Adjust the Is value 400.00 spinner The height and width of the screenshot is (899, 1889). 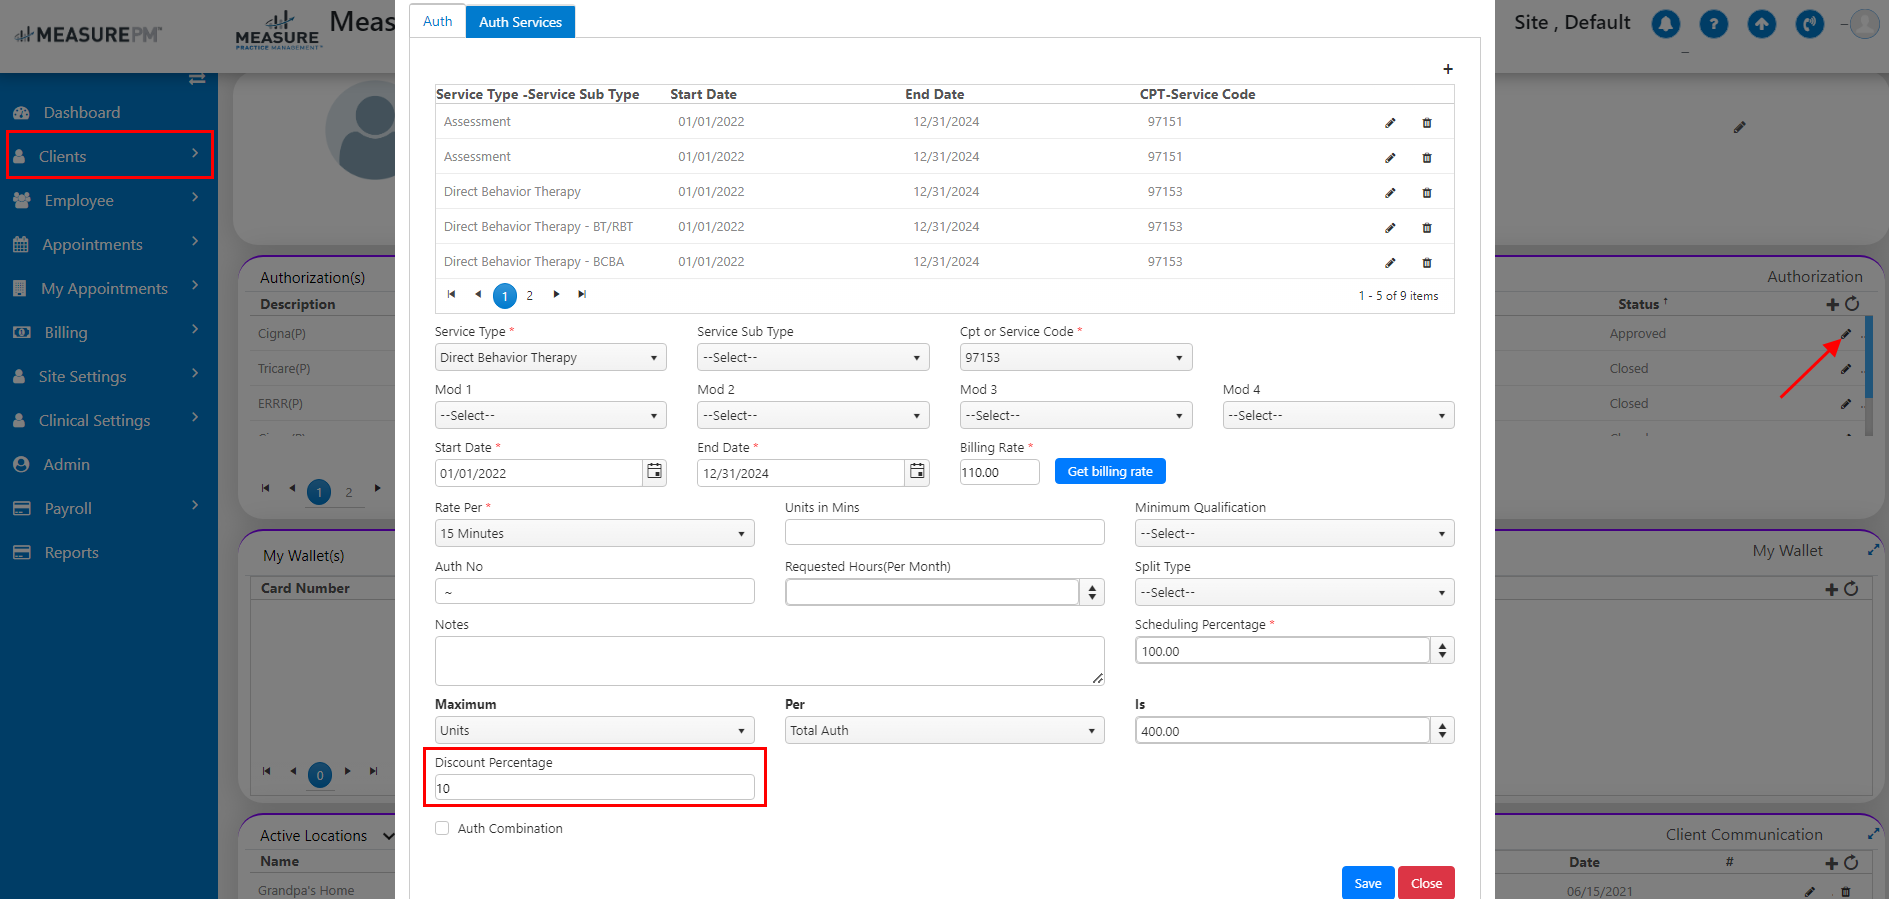(x=1442, y=730)
